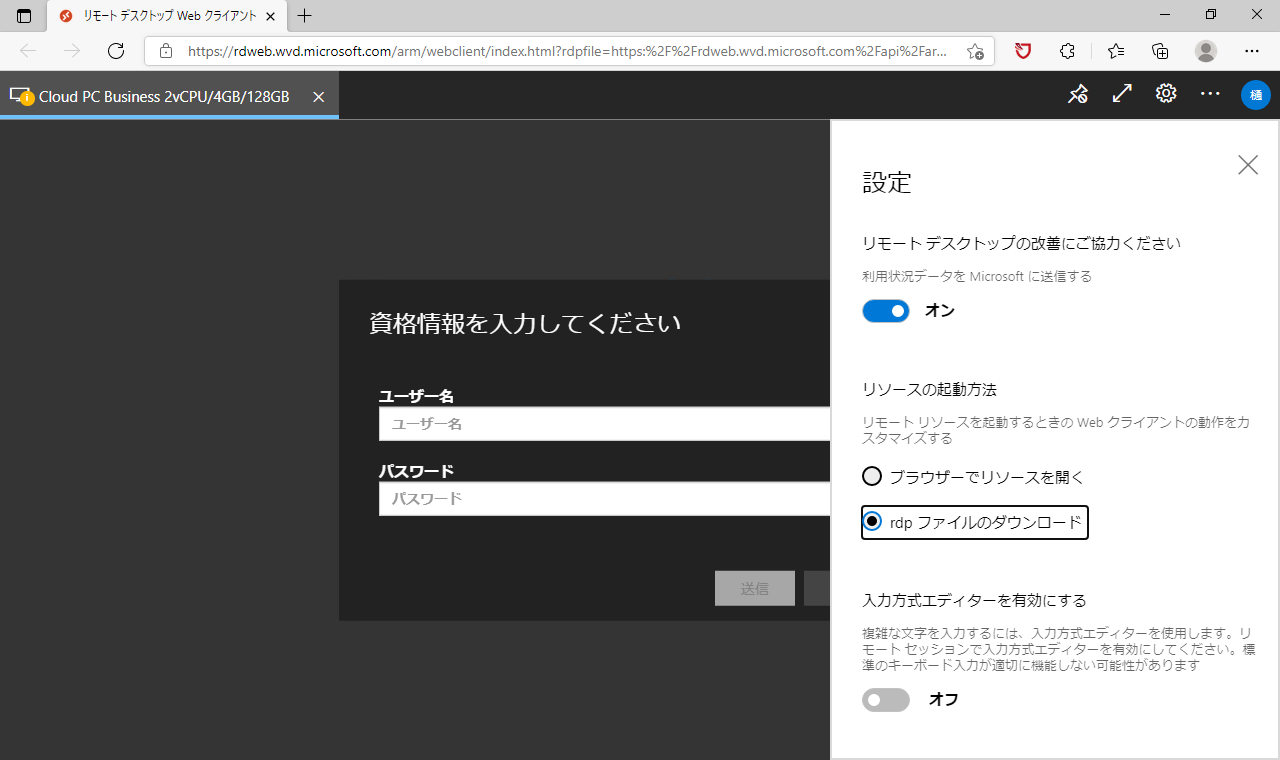Viewport: 1280px width, 760px height.
Task: Close the settings panel with the X
Action: [x=1248, y=165]
